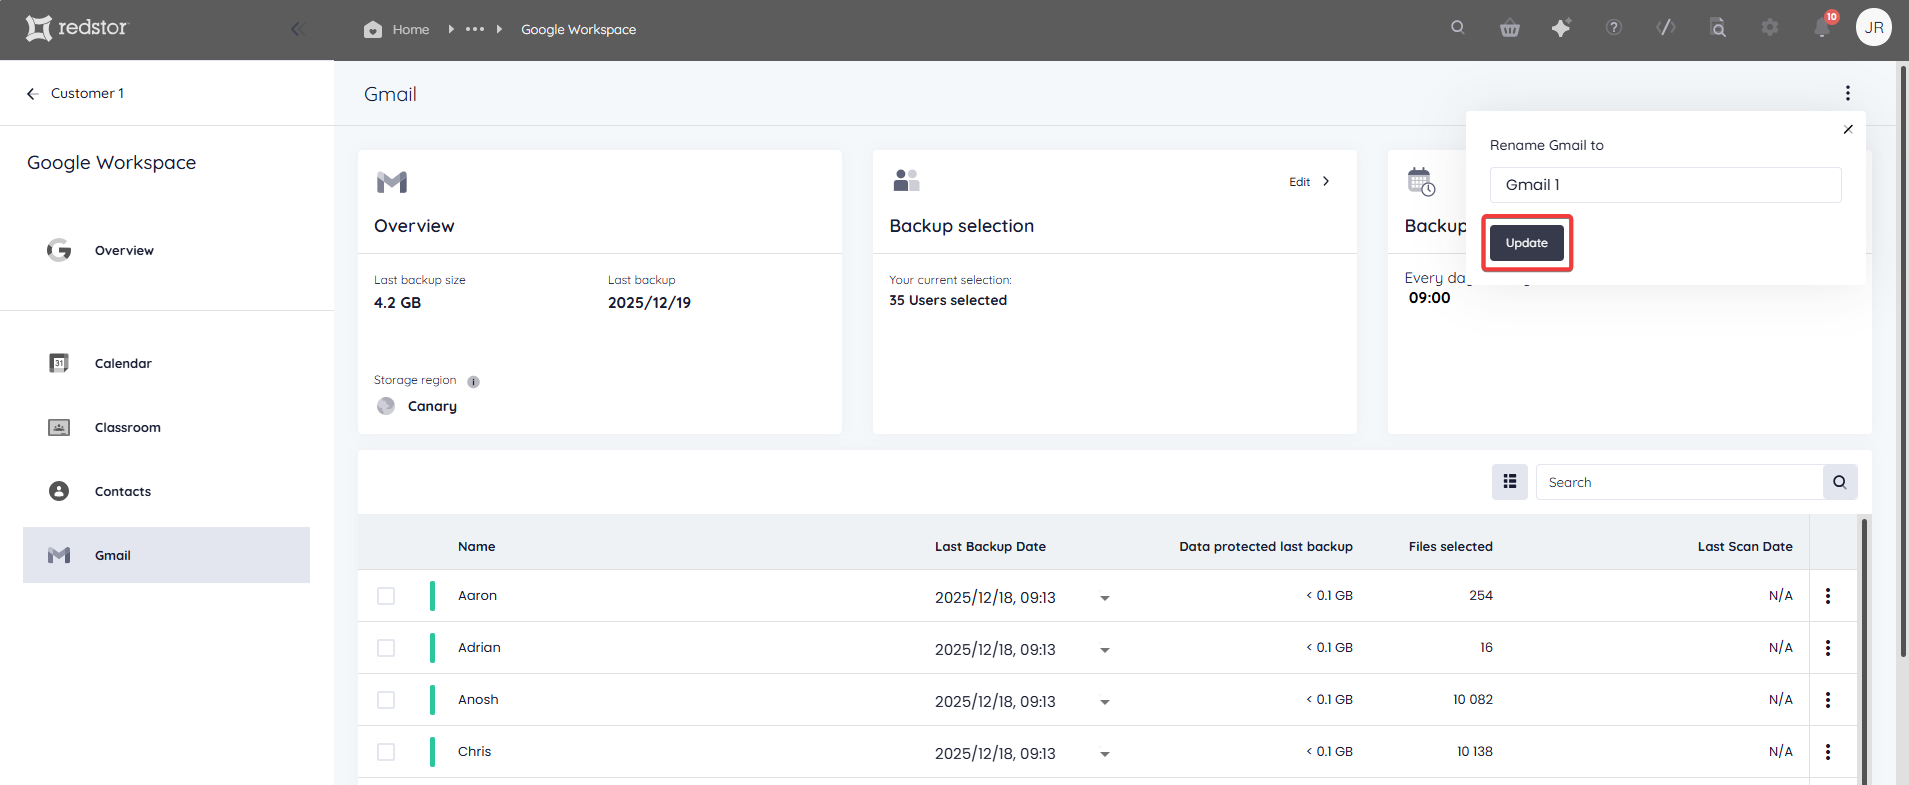The height and width of the screenshot is (785, 1909).
Task: Click the Gmail icon on the Overview card
Action: point(392,182)
